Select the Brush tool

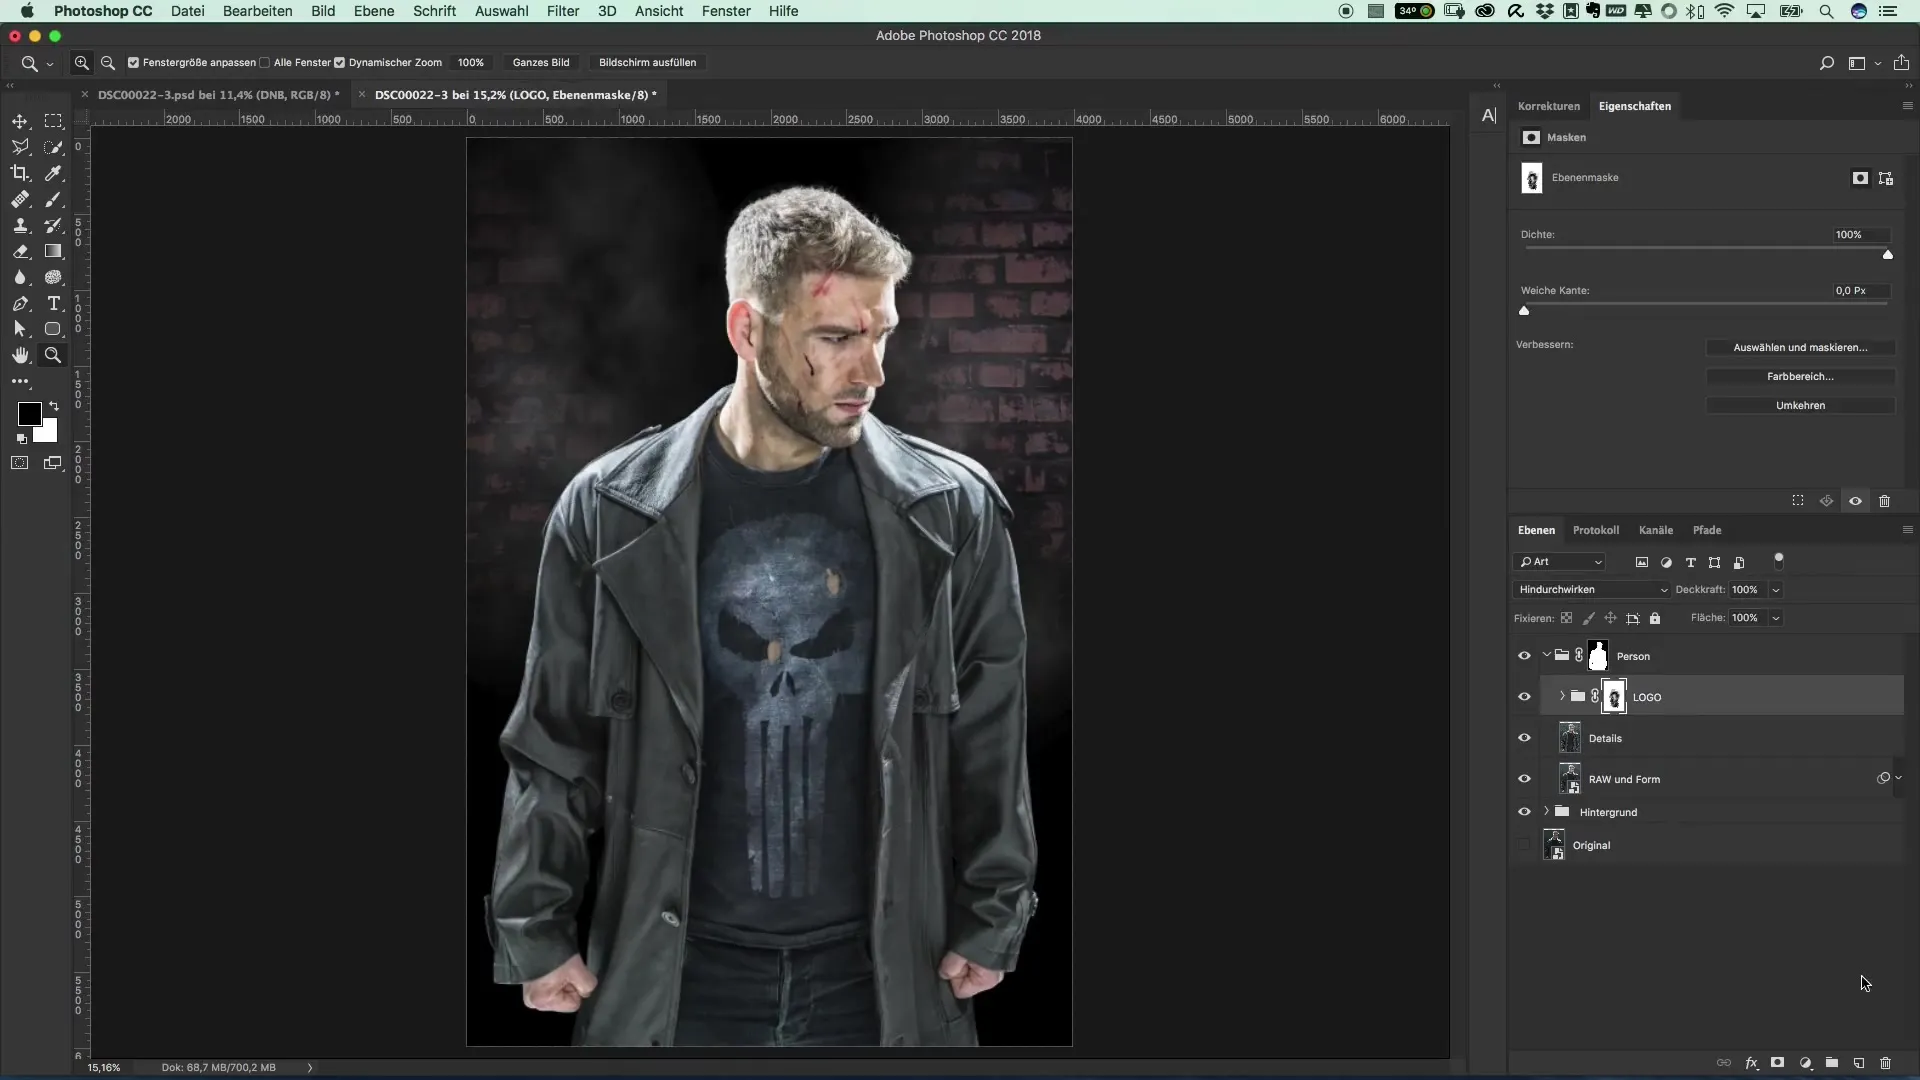tap(53, 199)
